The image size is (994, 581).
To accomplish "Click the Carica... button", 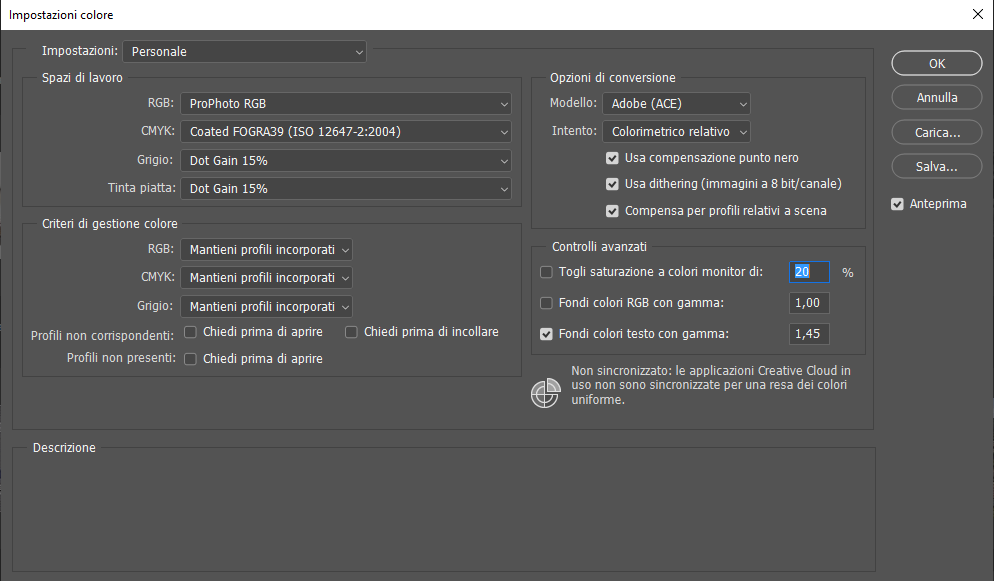I will point(937,132).
